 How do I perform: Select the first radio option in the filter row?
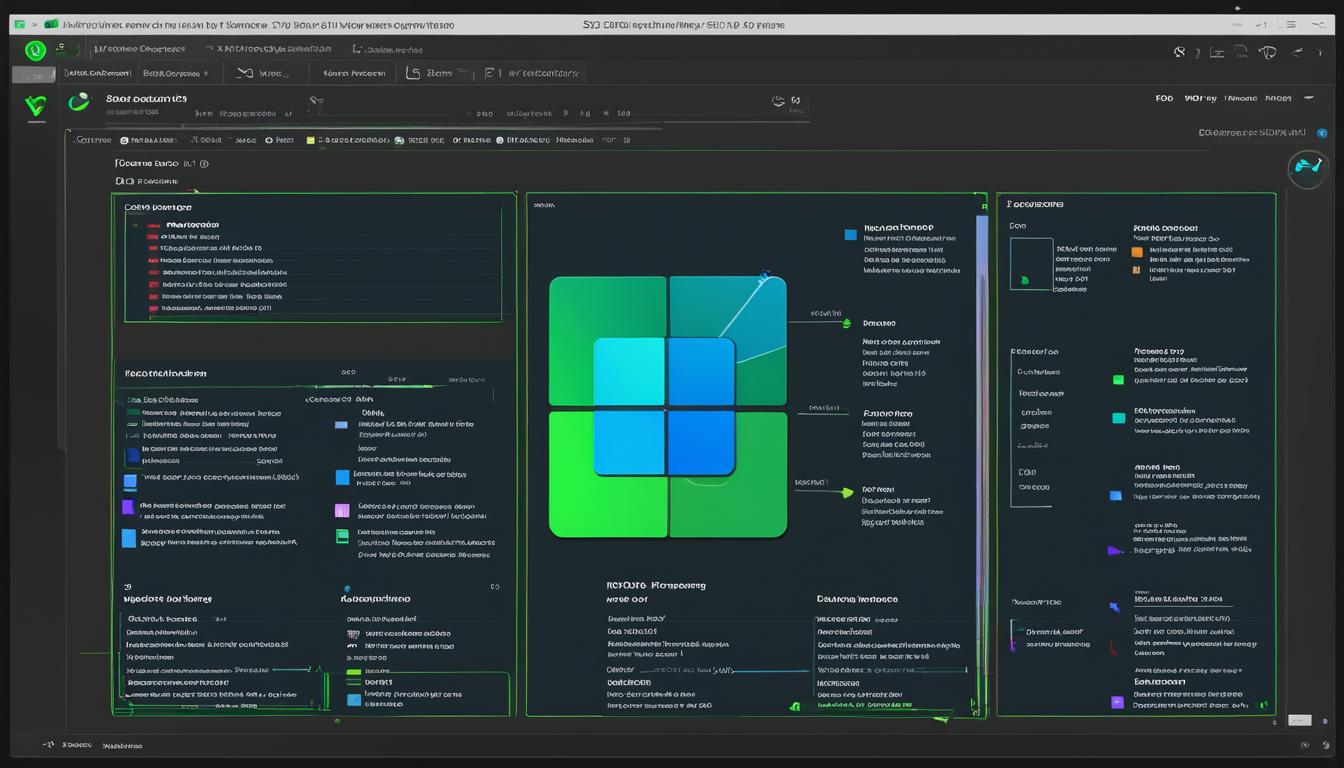125,141
